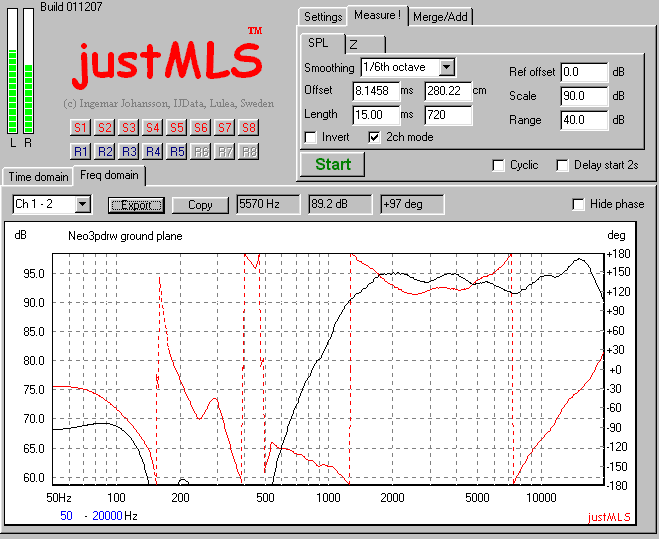The image size is (659, 539).
Task: Click the Offset ms field 8.1458
Action: [376, 91]
